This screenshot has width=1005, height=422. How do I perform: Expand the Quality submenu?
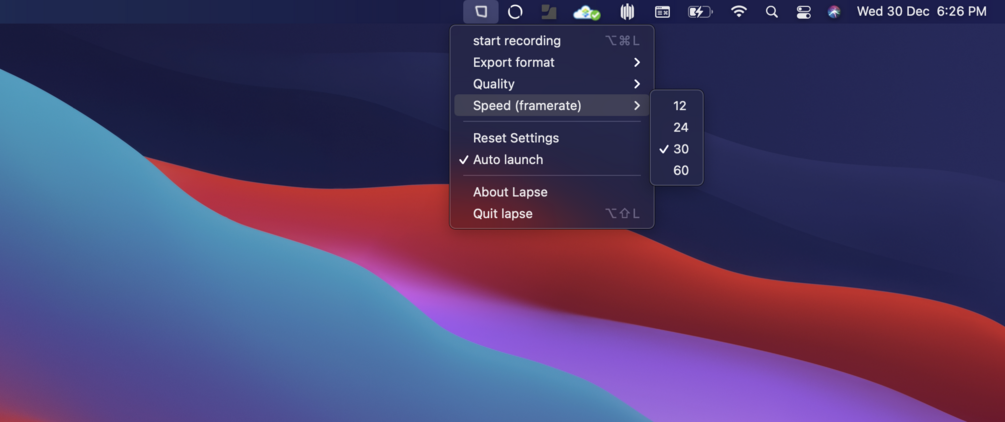pyautogui.click(x=552, y=84)
